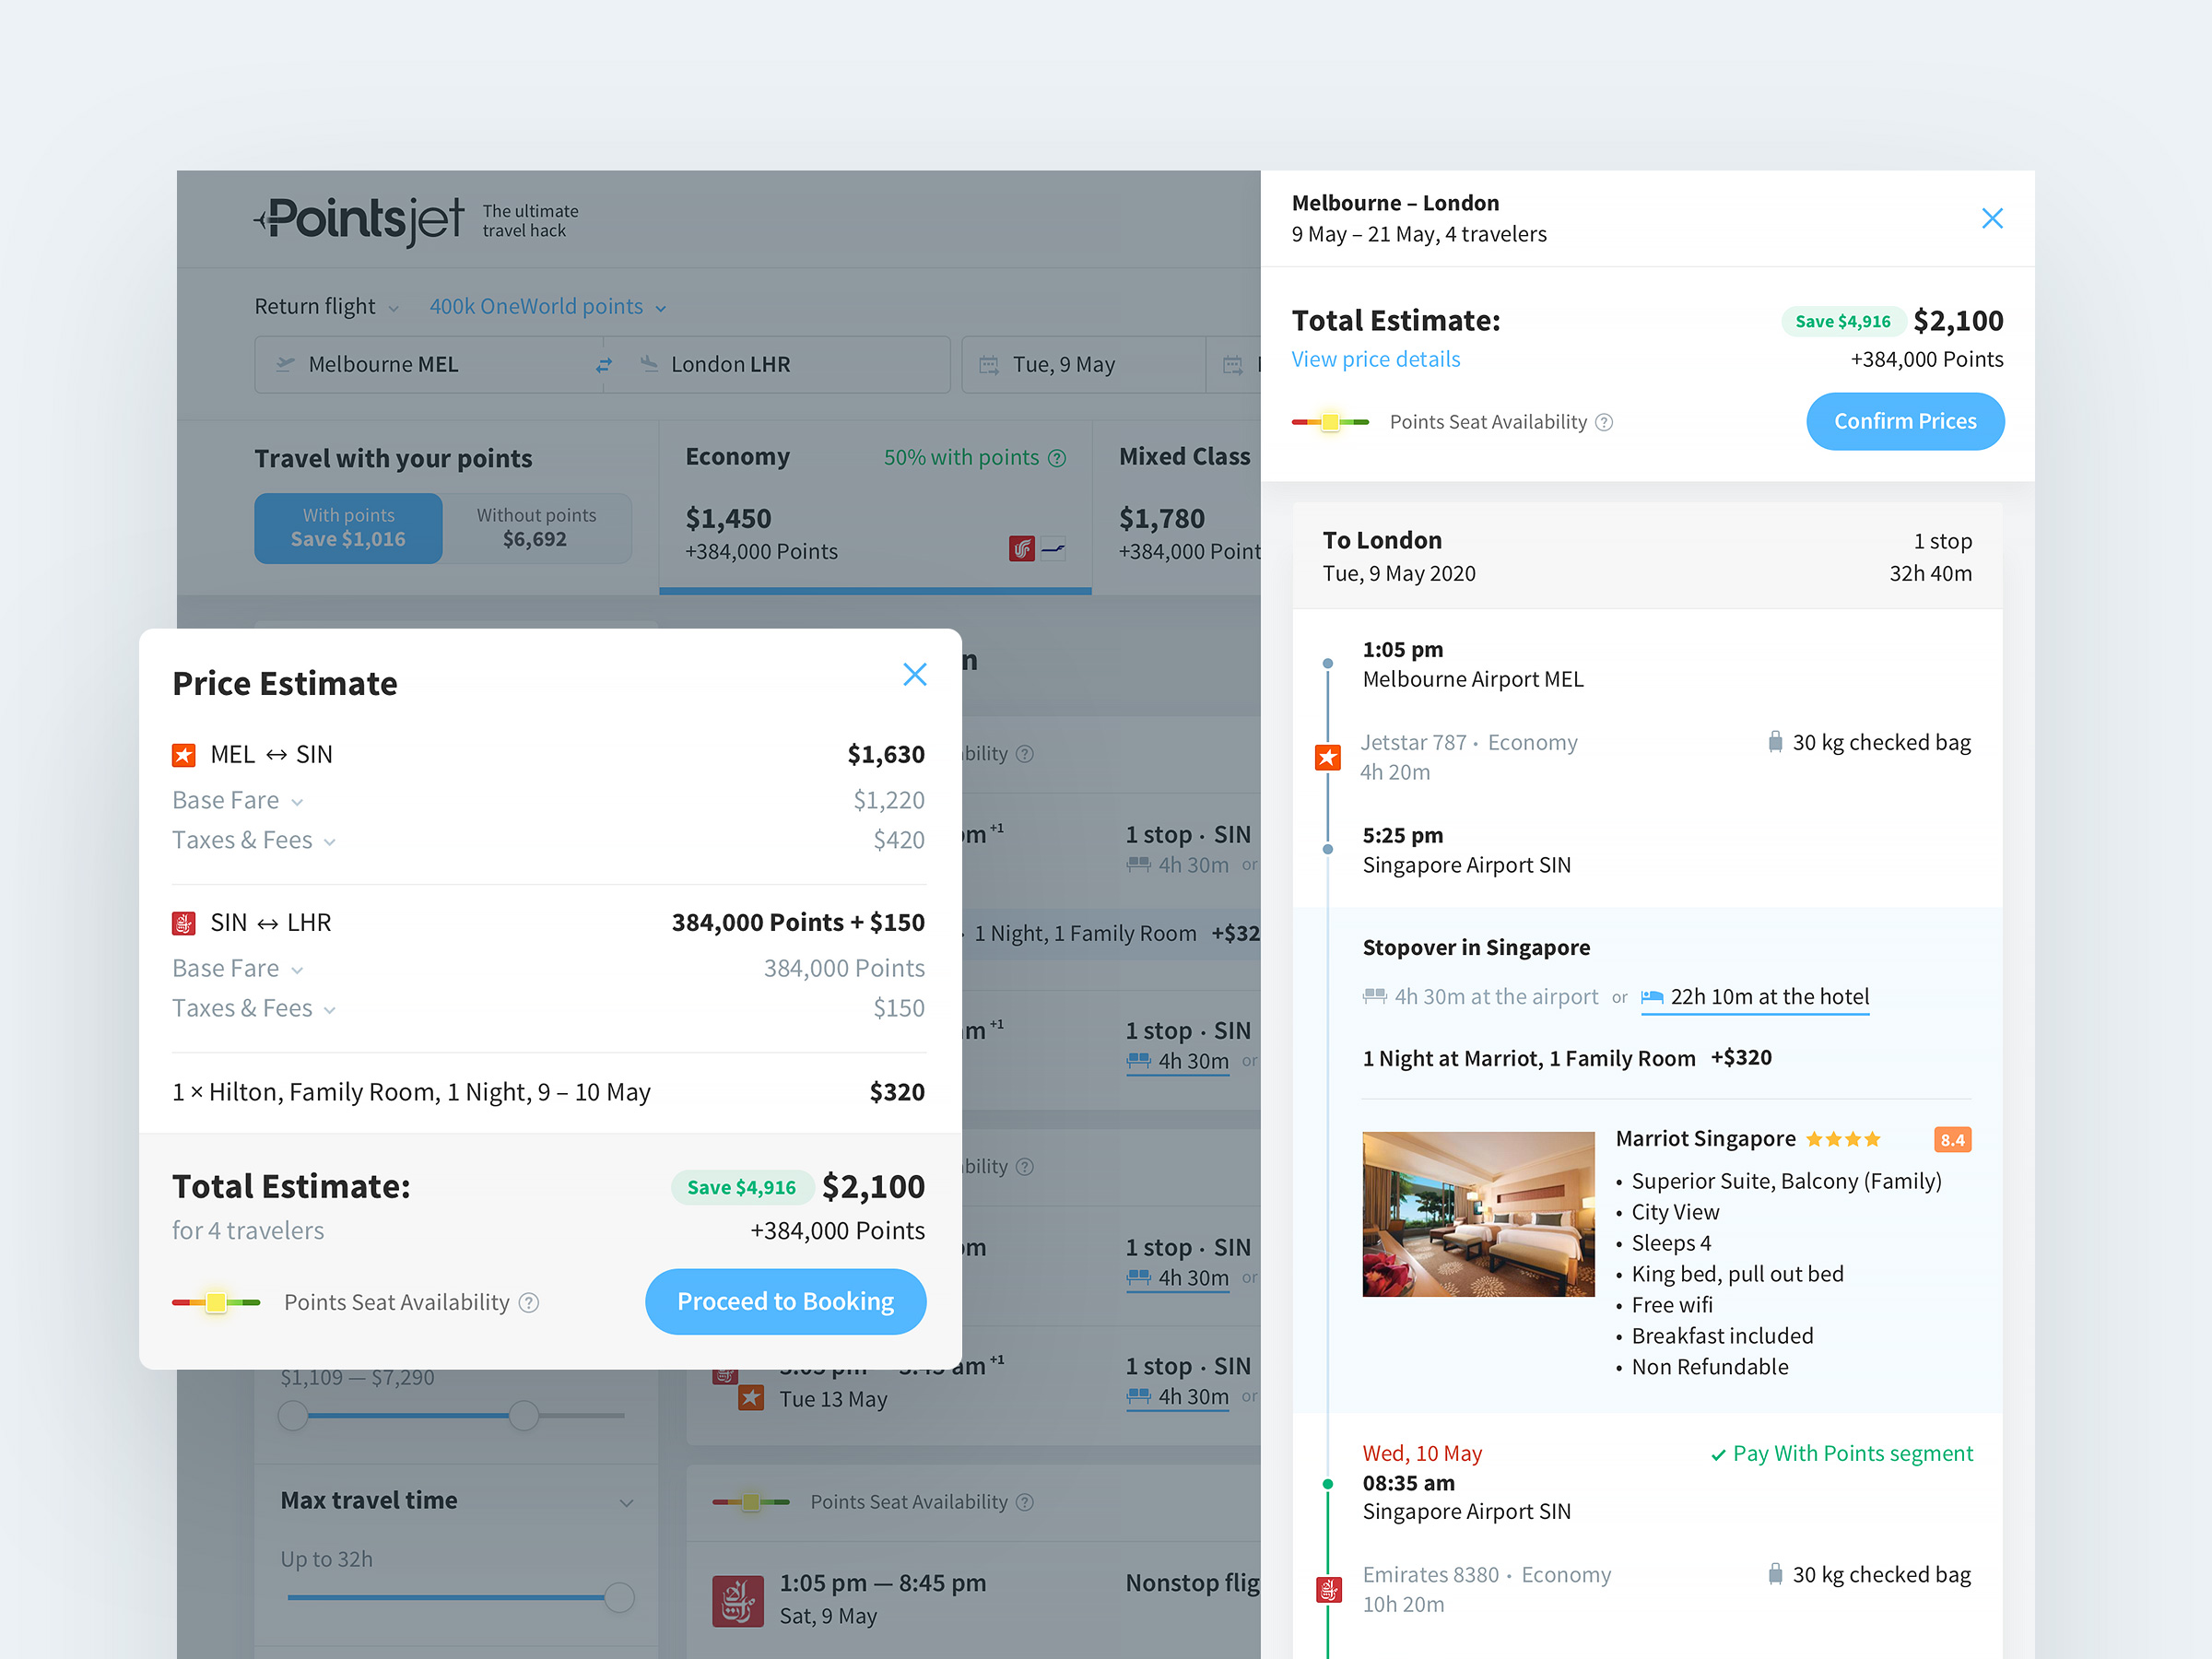Click the Nonstop flight result at 1:05 pm
Screen dimensions: 2212x1659
point(973,1600)
